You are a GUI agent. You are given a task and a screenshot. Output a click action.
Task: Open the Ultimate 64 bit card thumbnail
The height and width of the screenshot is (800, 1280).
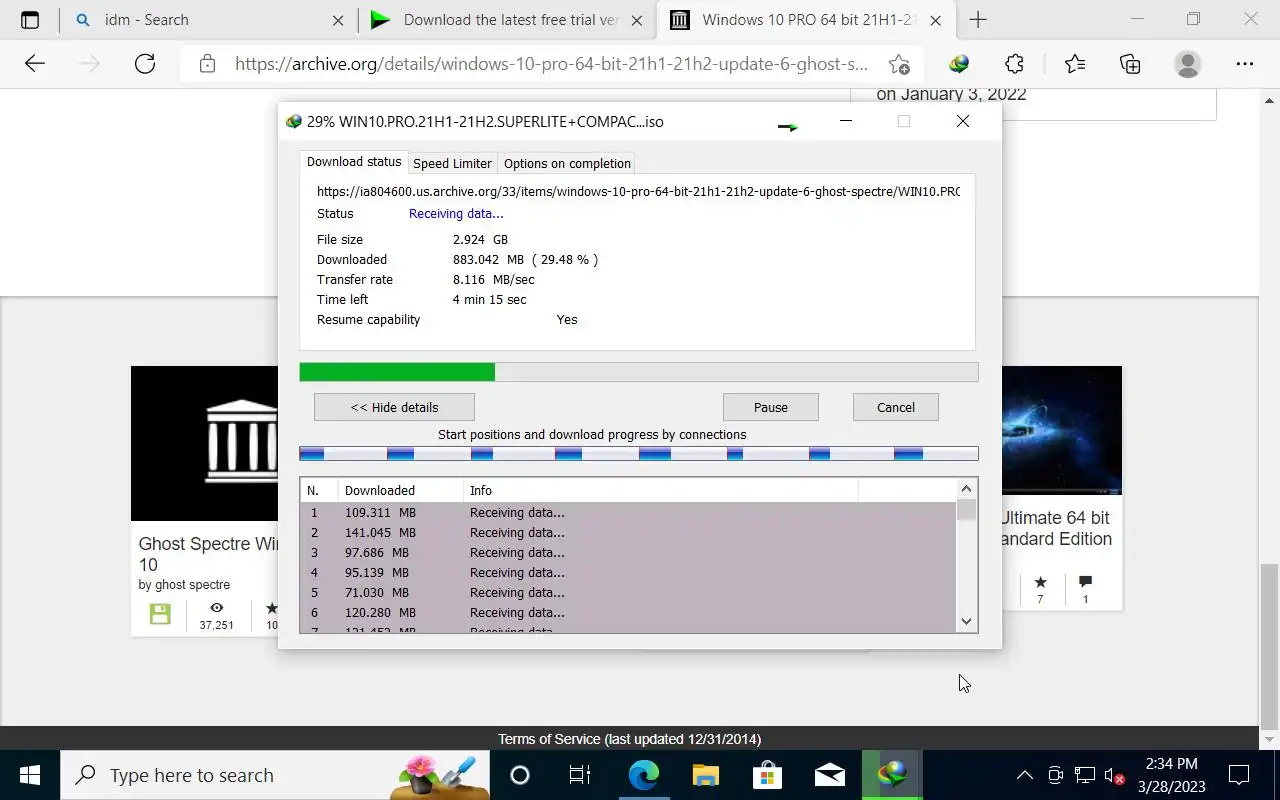point(1061,430)
